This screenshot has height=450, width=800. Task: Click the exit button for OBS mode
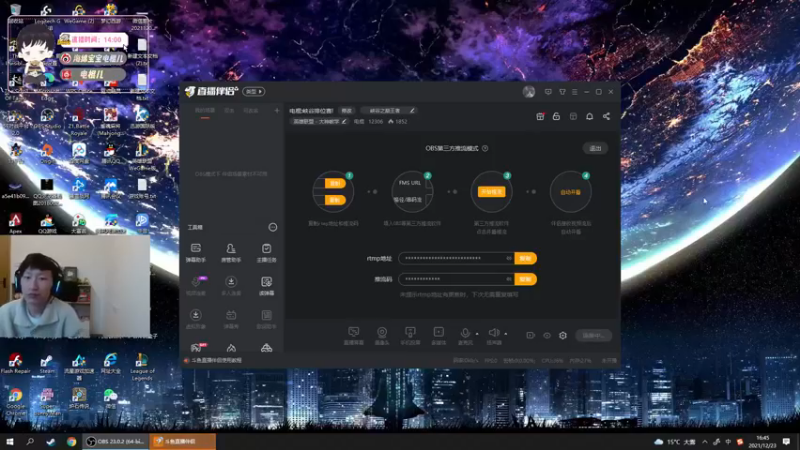tap(595, 148)
